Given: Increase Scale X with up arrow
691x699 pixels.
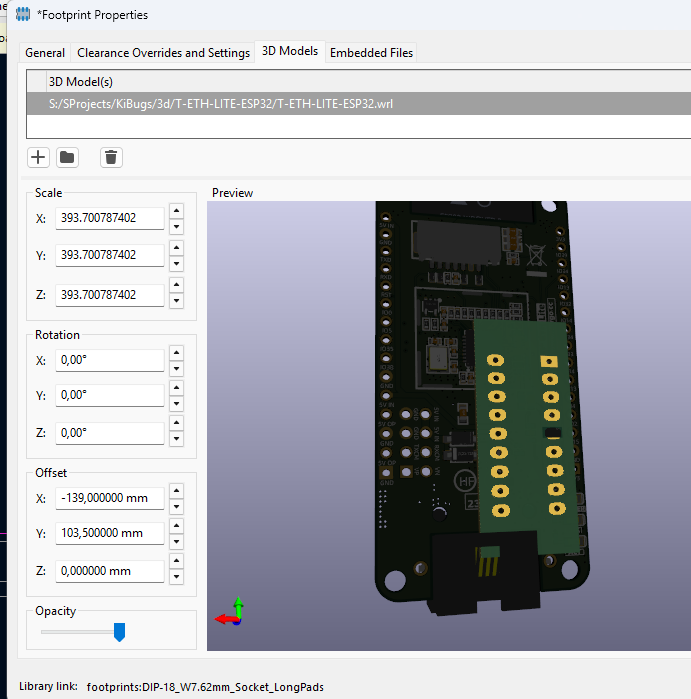Looking at the screenshot, I should pyautogui.click(x=177, y=210).
